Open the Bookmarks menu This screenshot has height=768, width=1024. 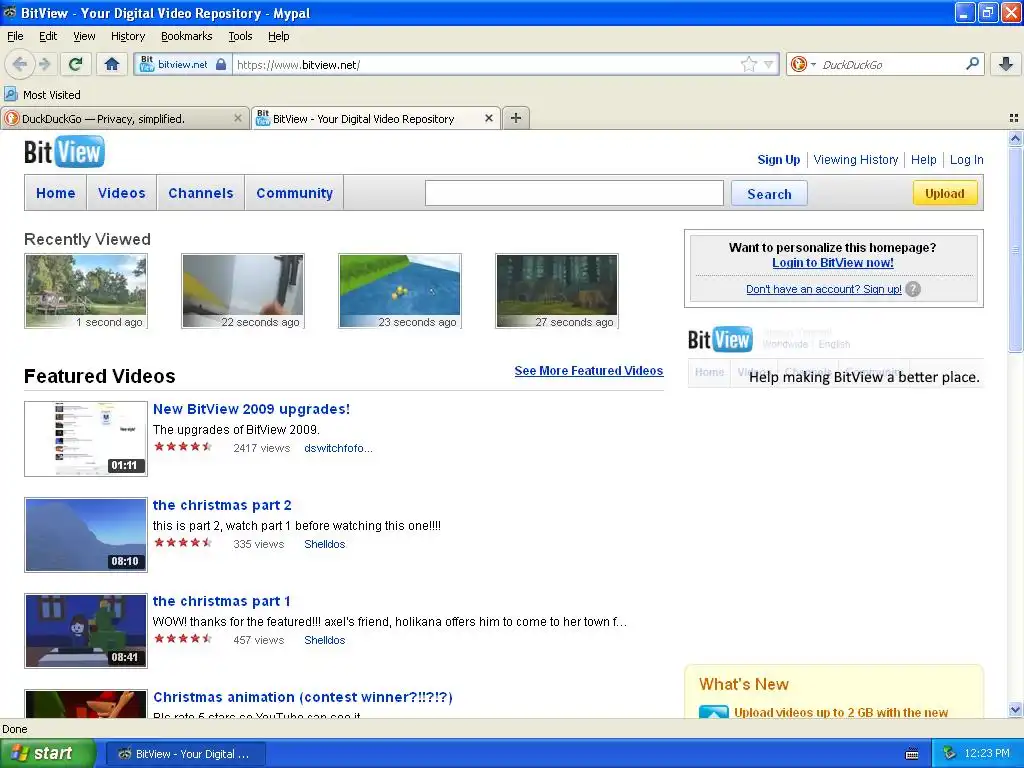click(186, 36)
